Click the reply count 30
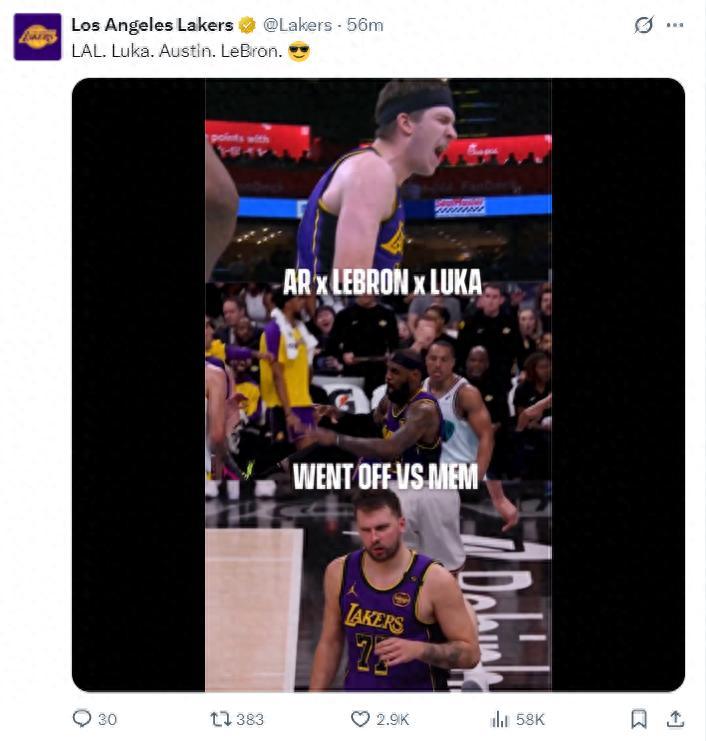Viewport: 706px width, 741px height. (107, 719)
